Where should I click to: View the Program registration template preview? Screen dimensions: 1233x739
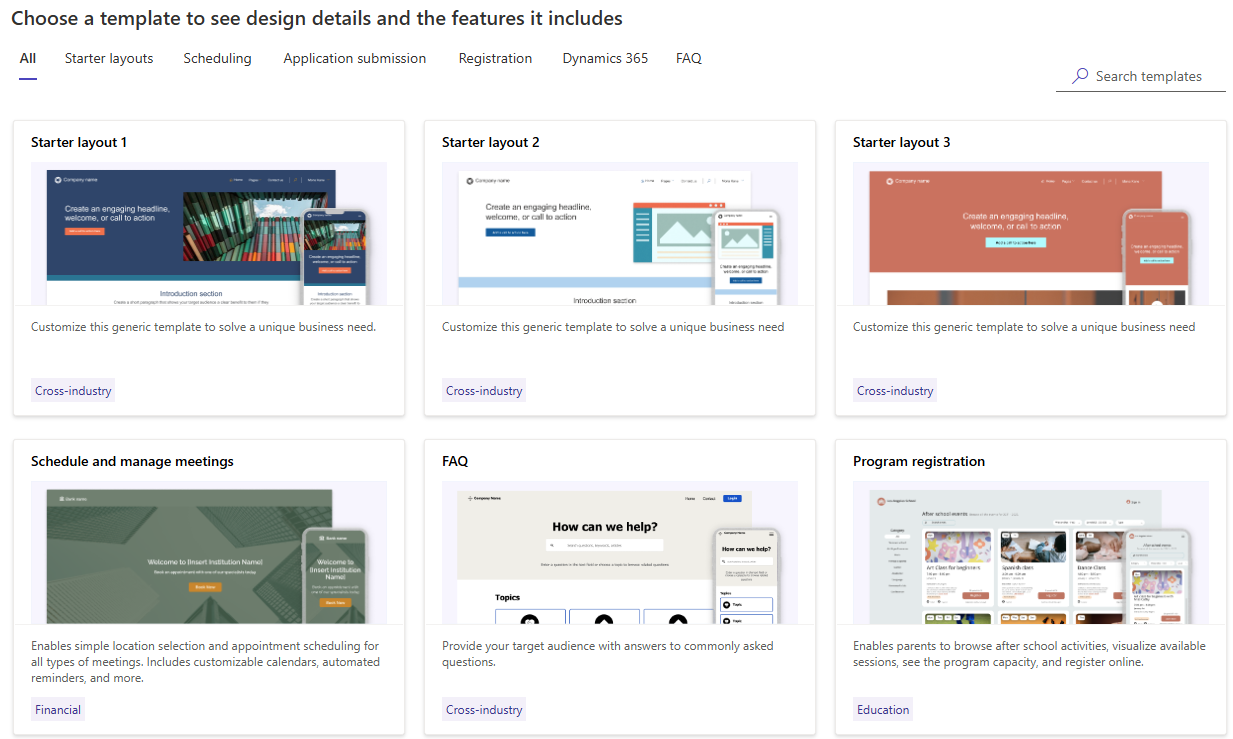[1030, 553]
